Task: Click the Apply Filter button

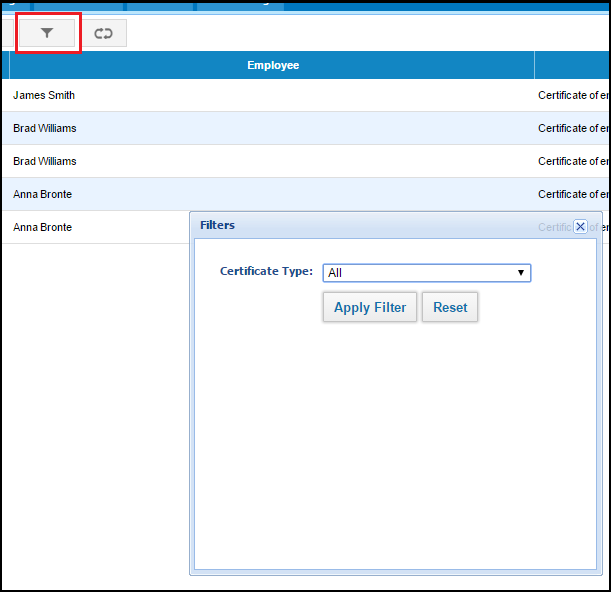Action: [x=370, y=307]
